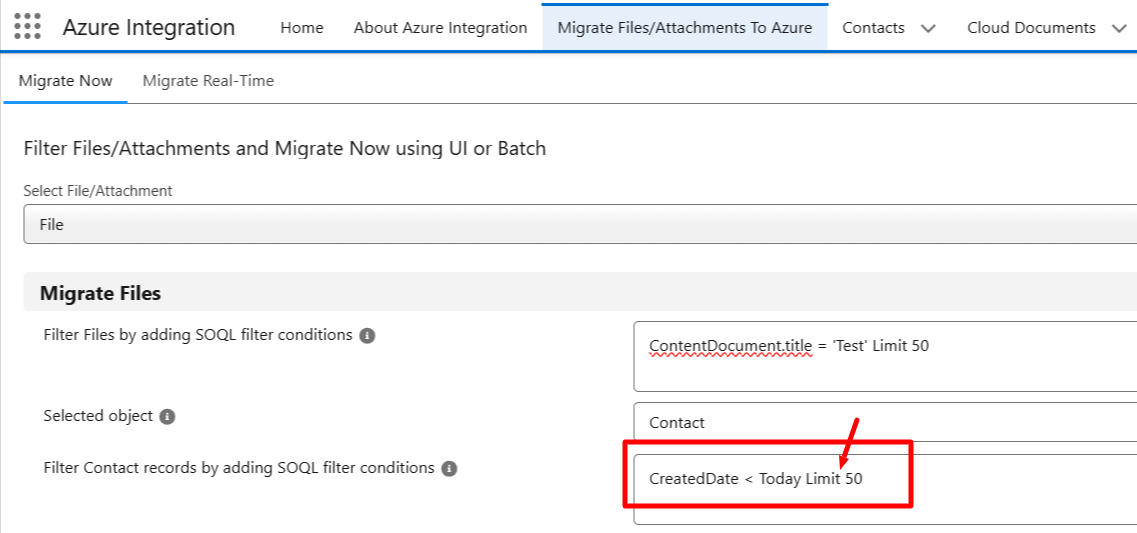Open Select File/Attachment combo box showing File
The height and width of the screenshot is (533, 1137).
[x=580, y=224]
